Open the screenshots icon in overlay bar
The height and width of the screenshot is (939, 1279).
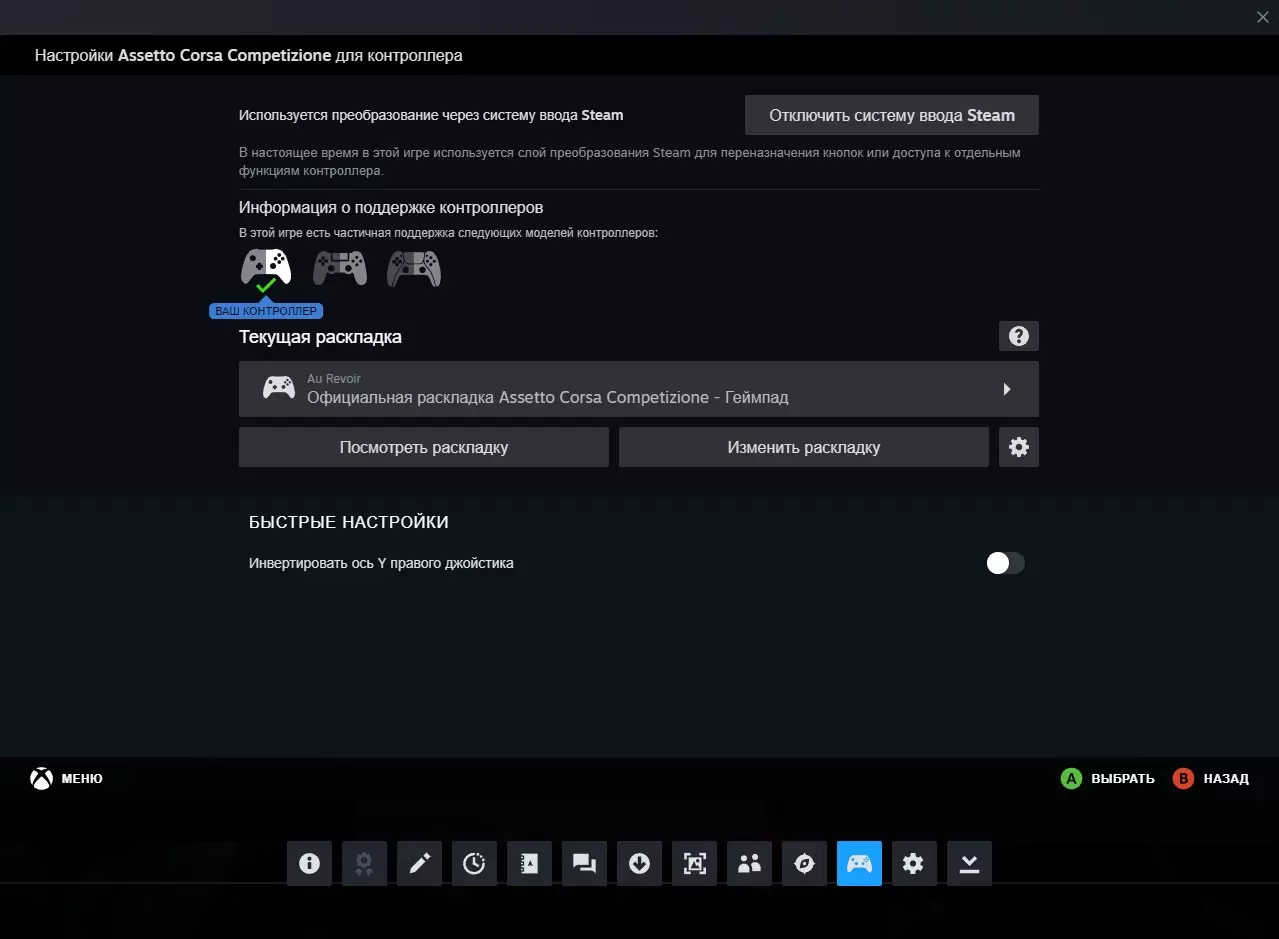(694, 863)
